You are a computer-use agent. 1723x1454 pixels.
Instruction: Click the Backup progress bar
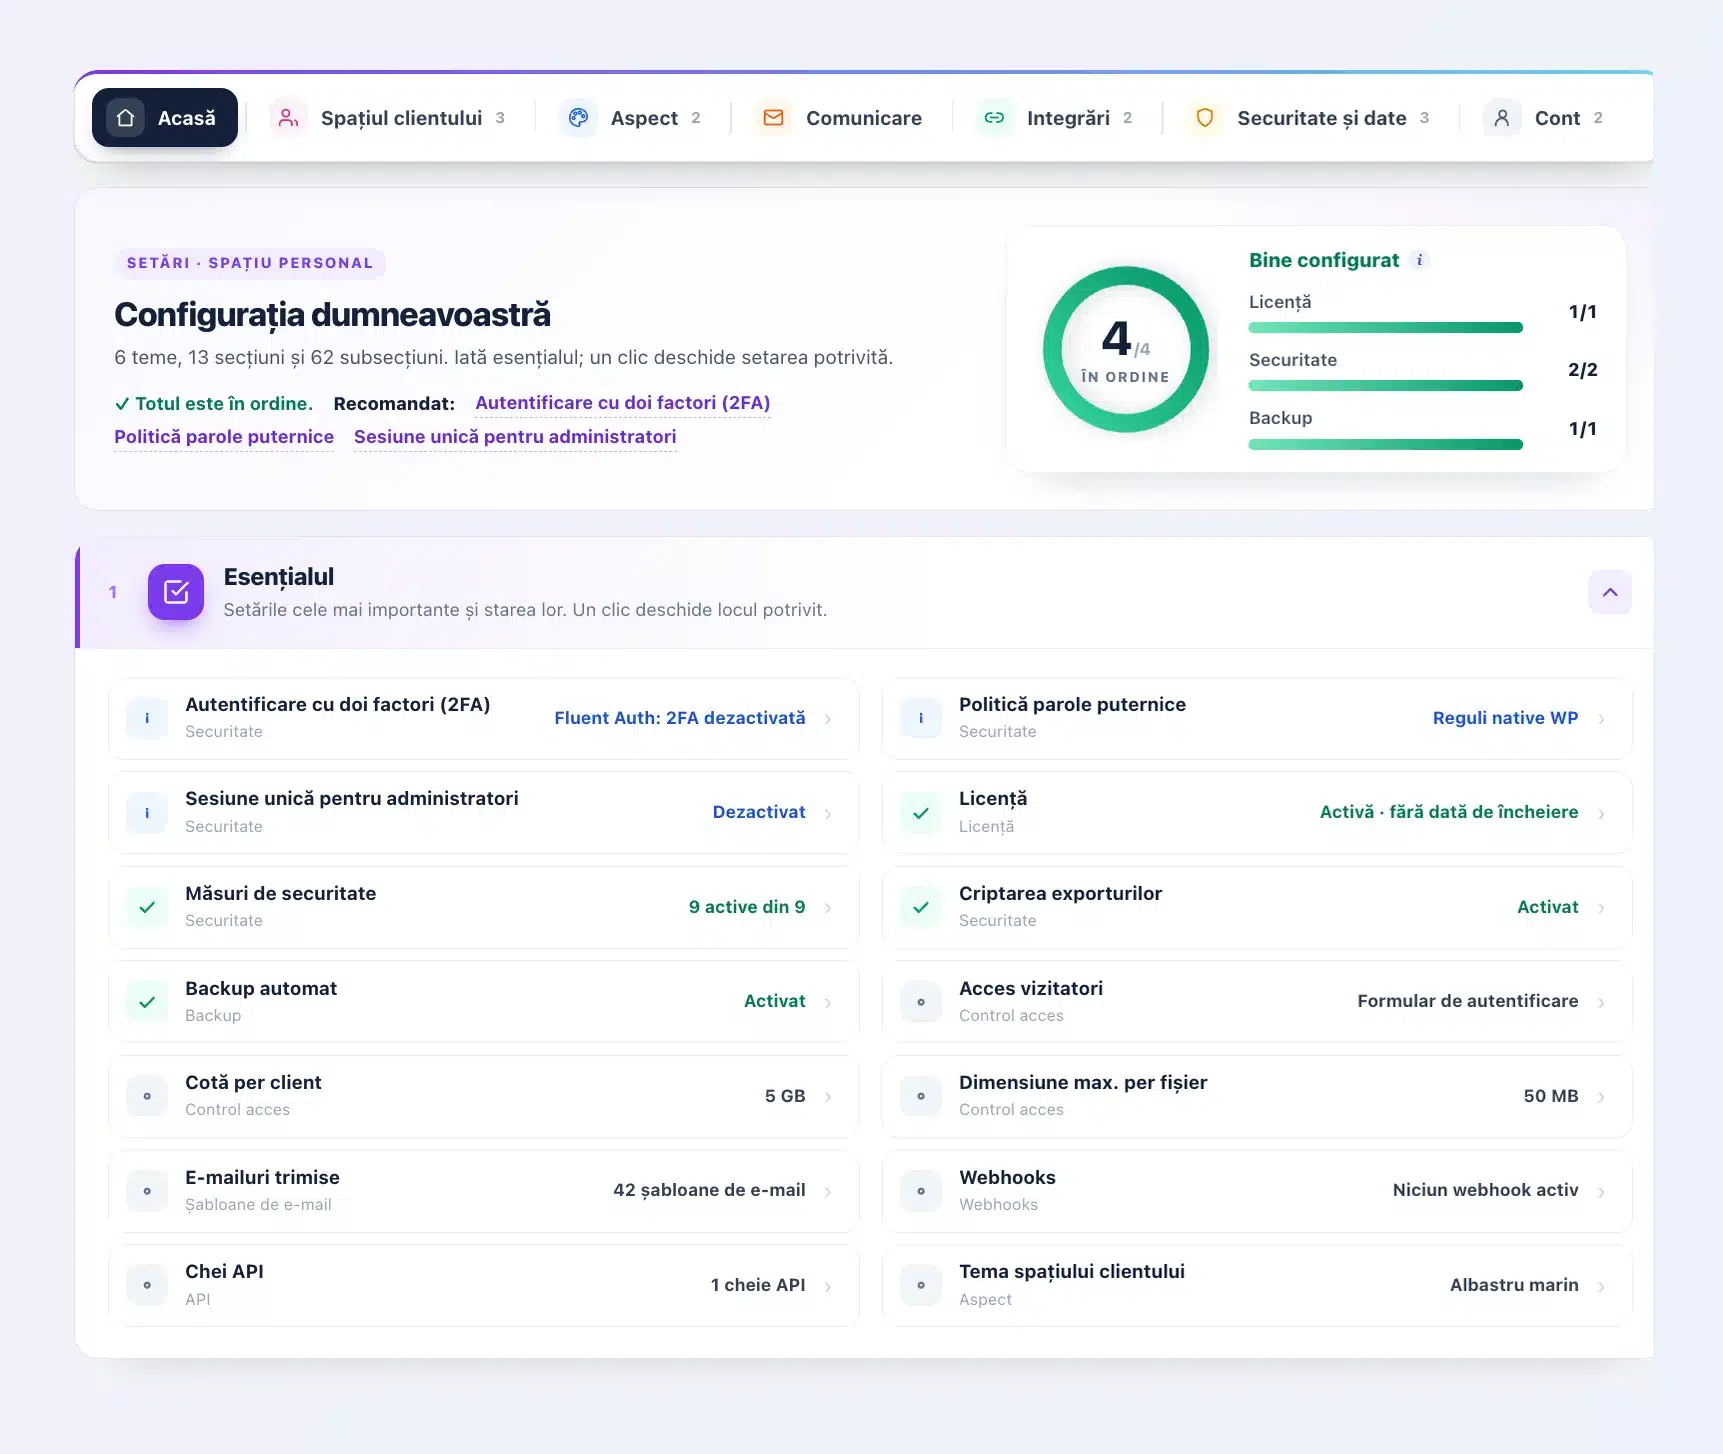click(x=1385, y=444)
